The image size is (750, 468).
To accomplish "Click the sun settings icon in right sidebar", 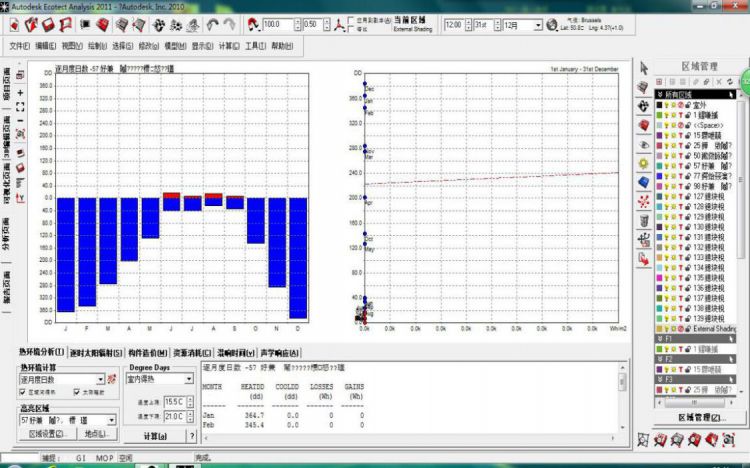I will tap(645, 163).
